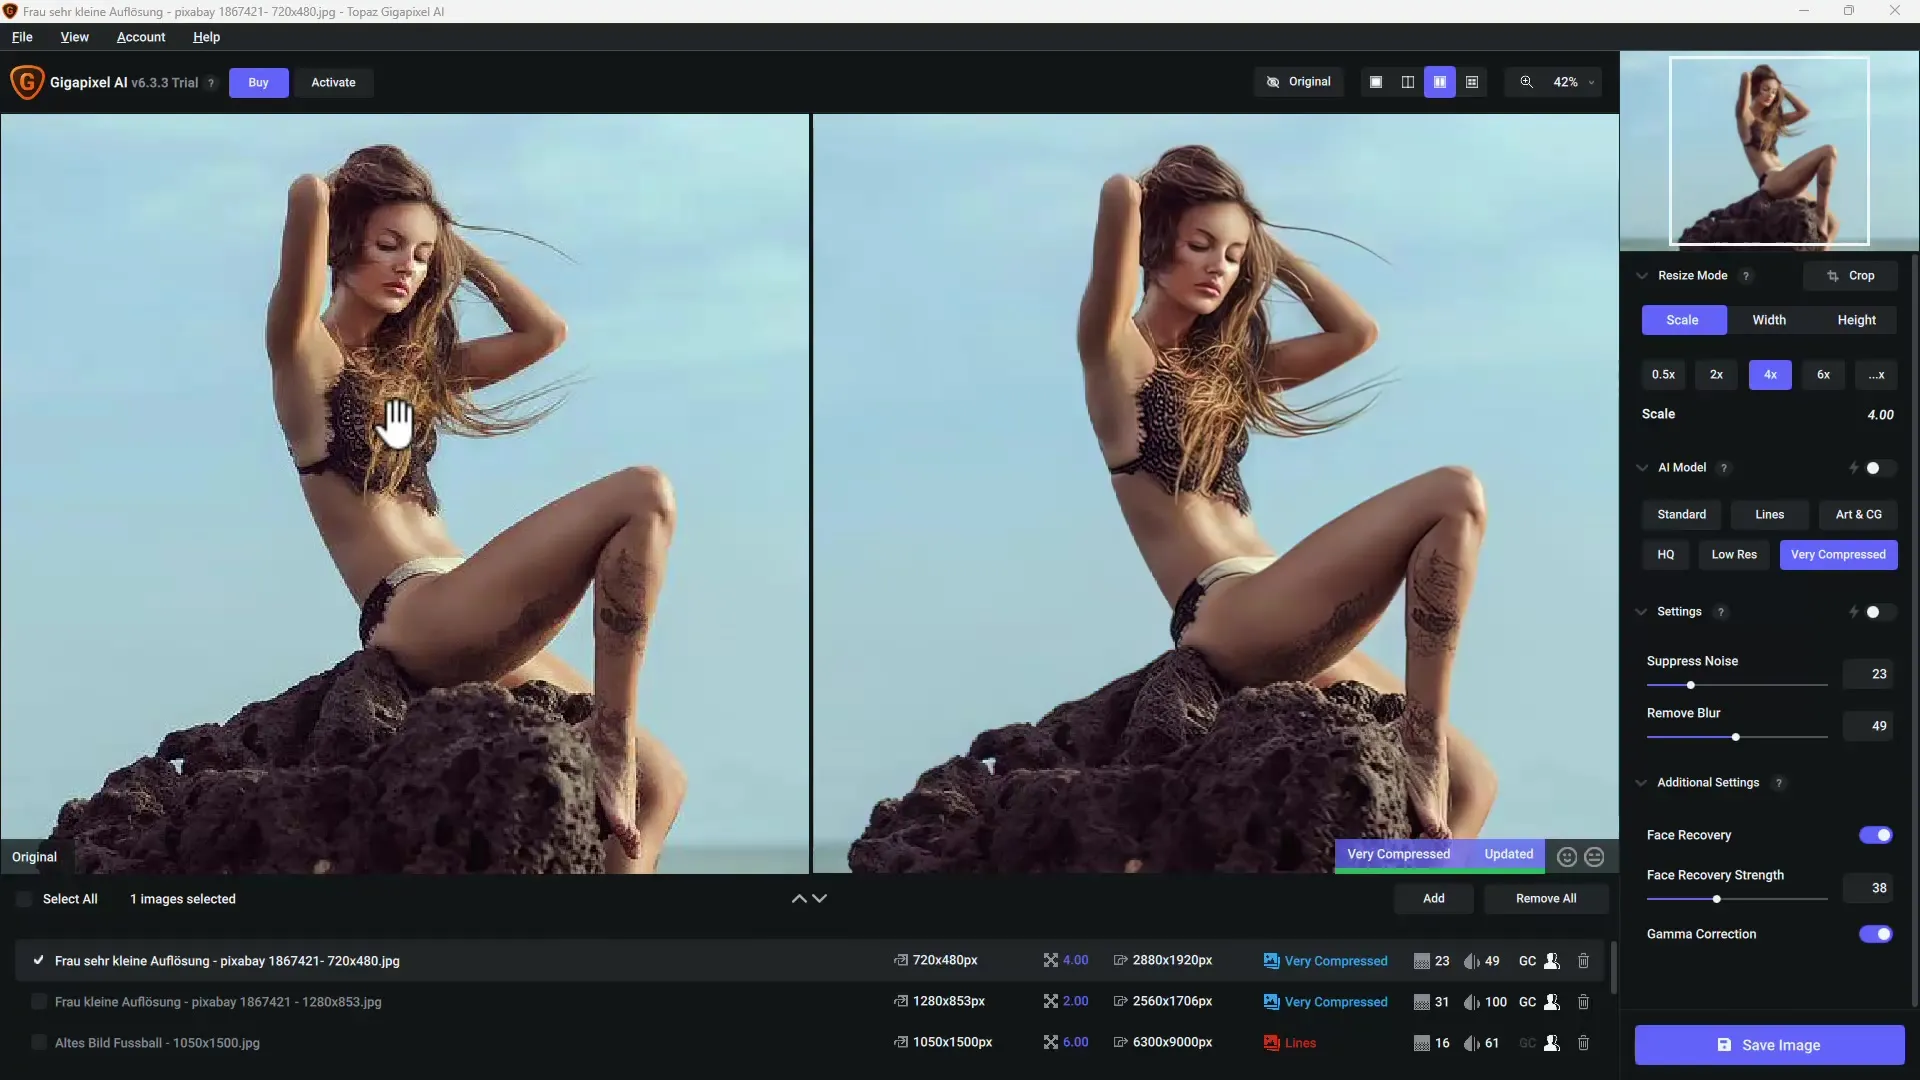
Task: Click the split view comparison icon
Action: click(x=1407, y=82)
